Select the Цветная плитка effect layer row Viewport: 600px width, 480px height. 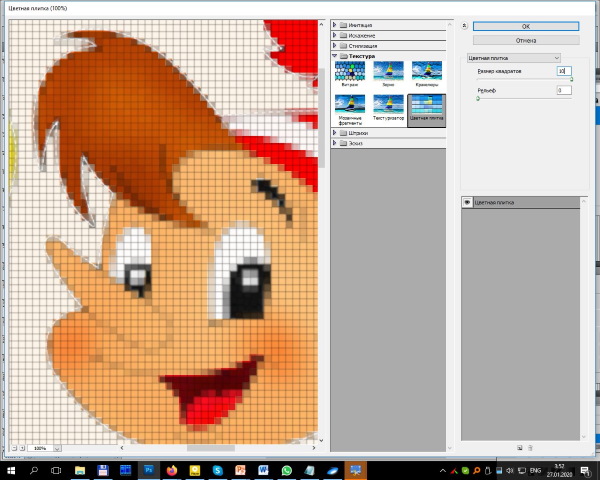520,202
